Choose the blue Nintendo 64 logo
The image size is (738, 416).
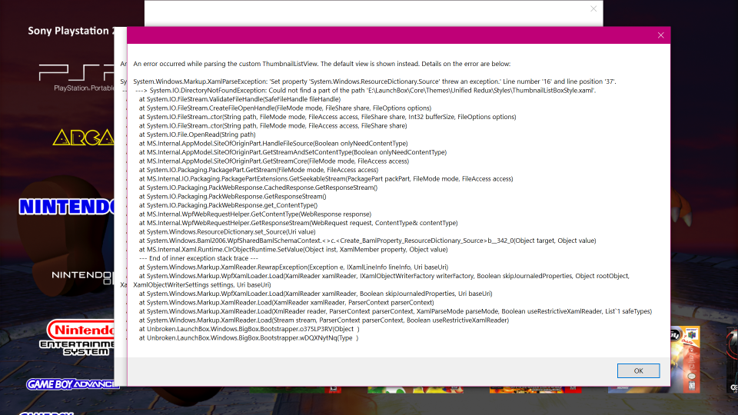66,207
